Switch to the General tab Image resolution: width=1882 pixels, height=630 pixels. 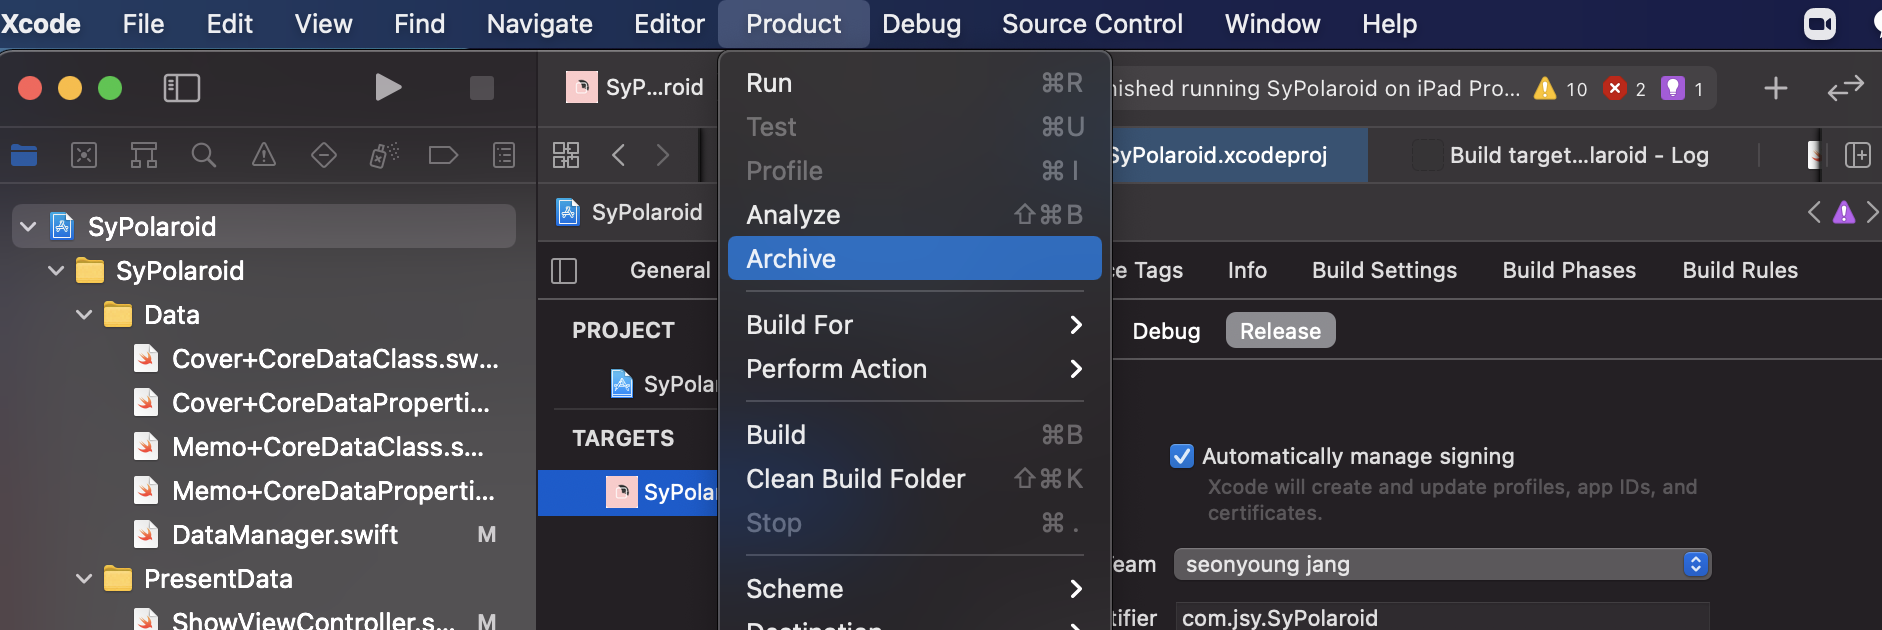(x=670, y=270)
